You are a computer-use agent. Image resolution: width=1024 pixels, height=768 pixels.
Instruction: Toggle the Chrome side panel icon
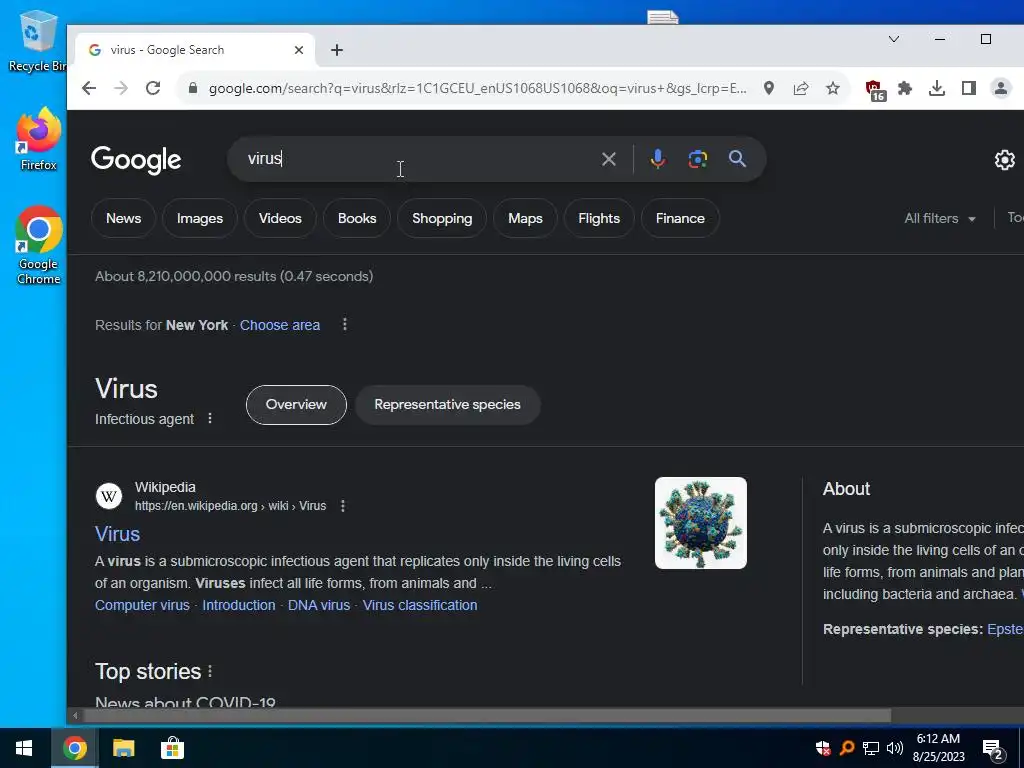point(968,88)
